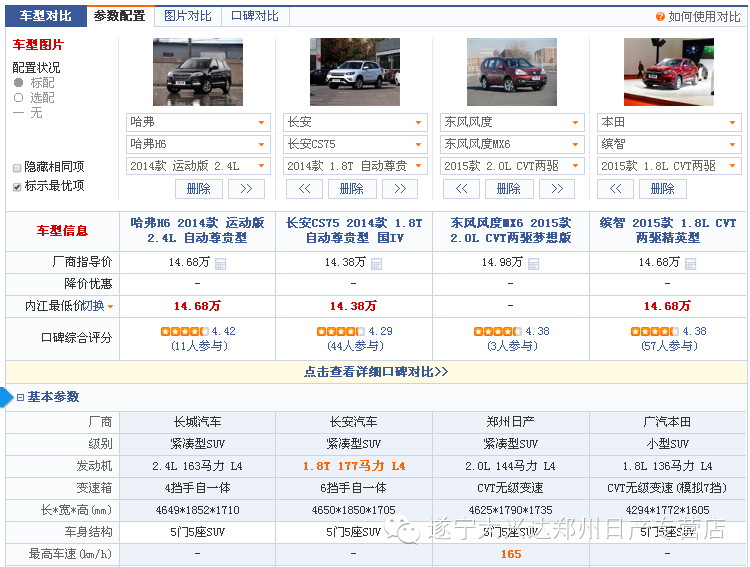Move 长安CS75 column left with << button
The image size is (750, 567).
click(x=305, y=189)
